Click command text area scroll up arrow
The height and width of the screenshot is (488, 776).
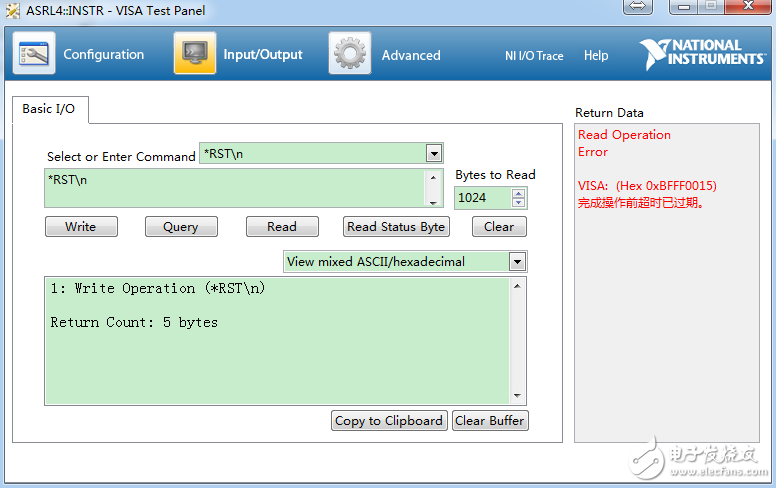(433, 177)
